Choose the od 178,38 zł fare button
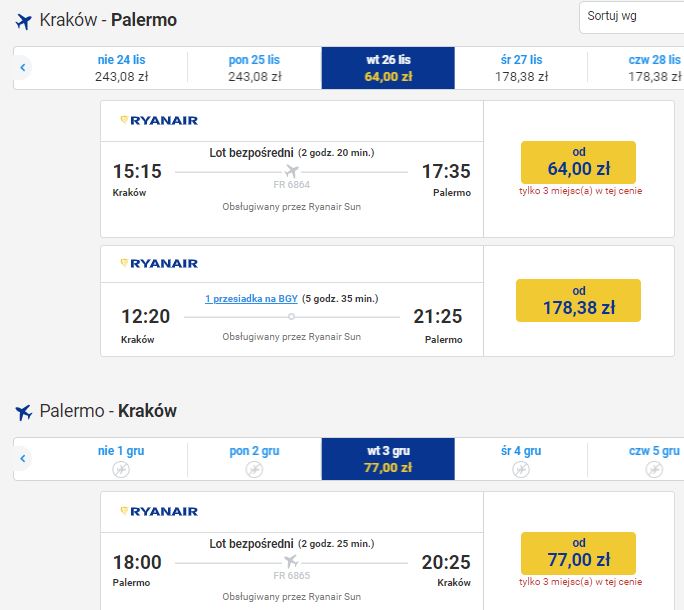 coord(578,301)
